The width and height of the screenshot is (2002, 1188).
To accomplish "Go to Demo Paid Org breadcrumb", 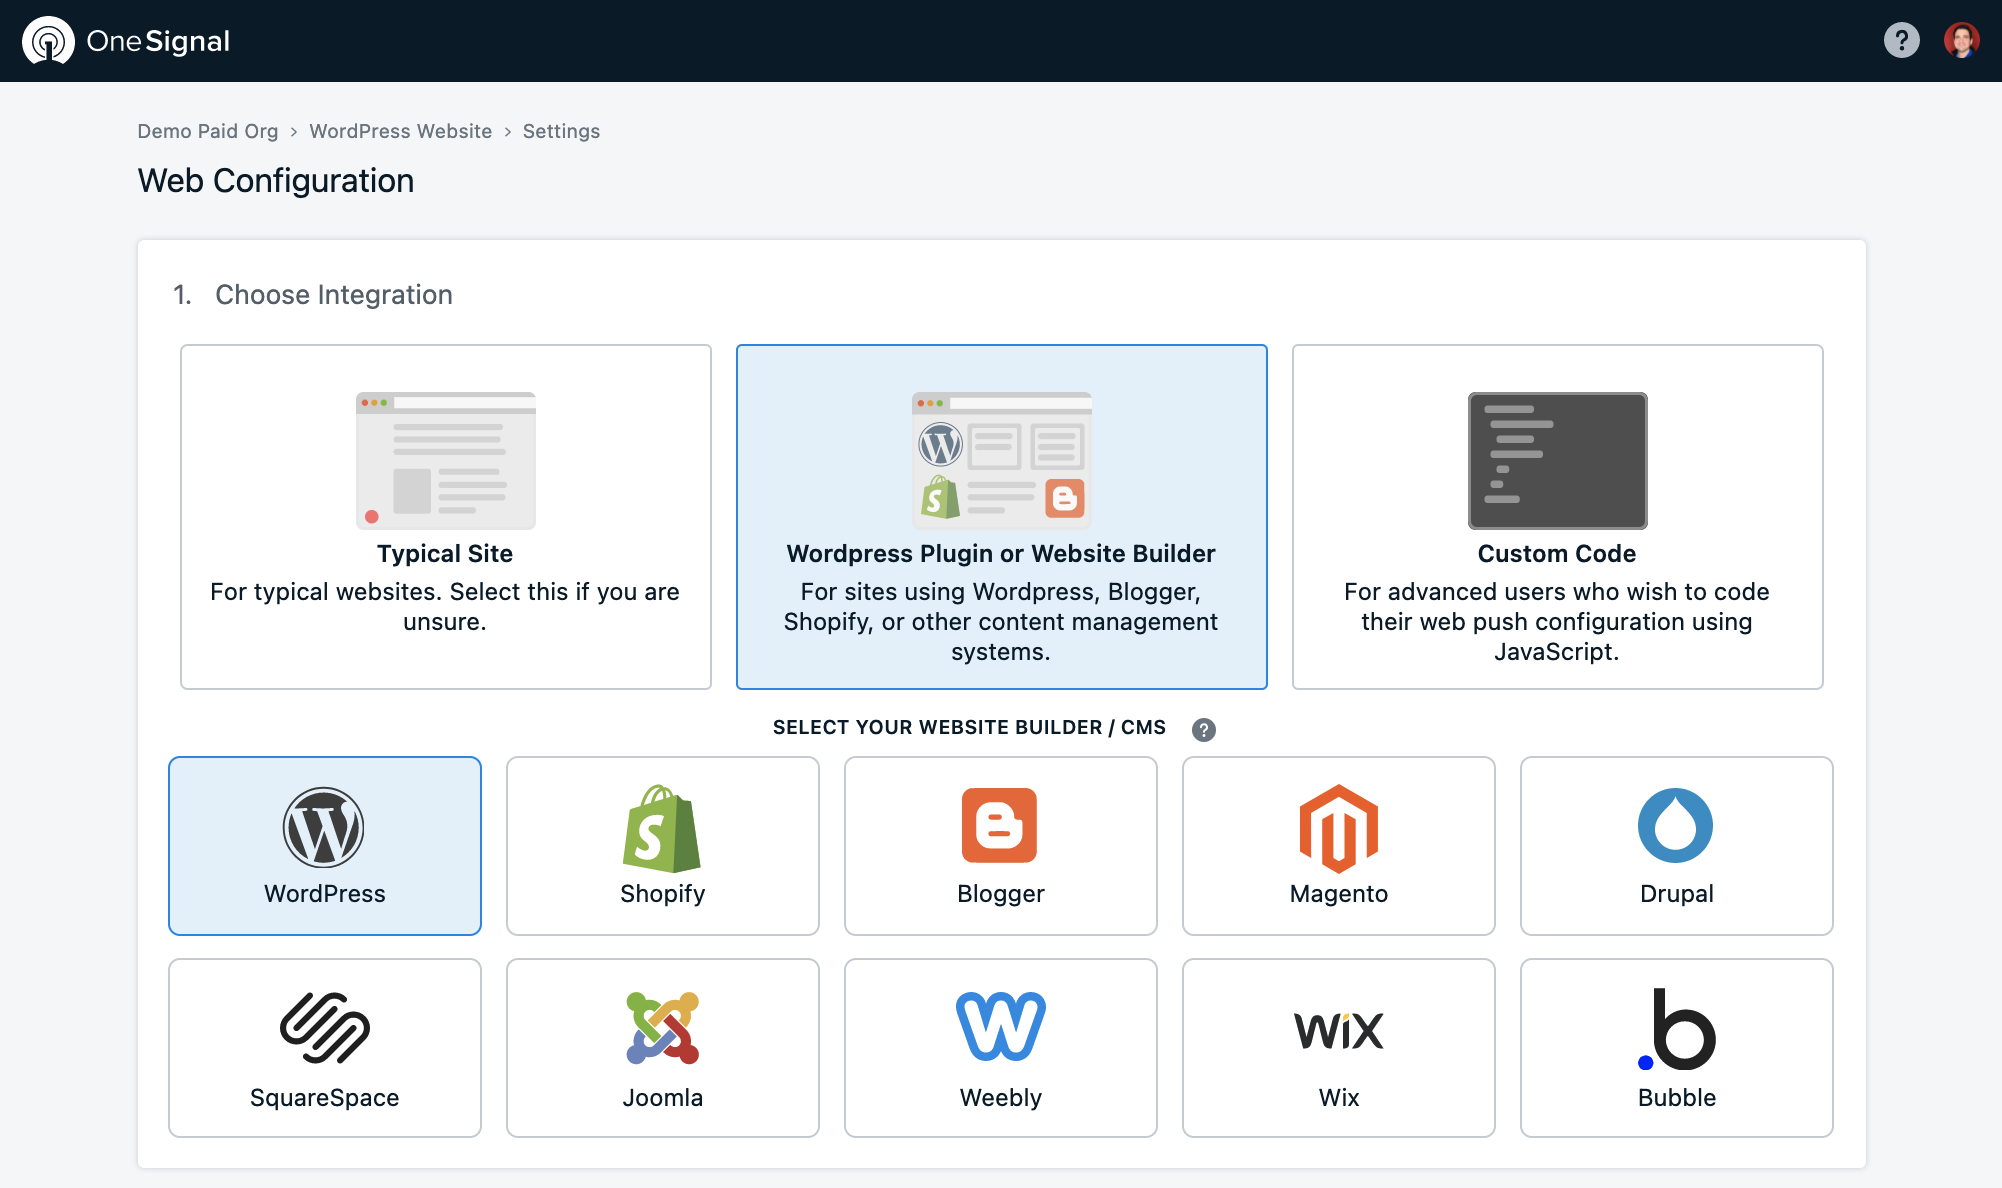I will tap(208, 131).
